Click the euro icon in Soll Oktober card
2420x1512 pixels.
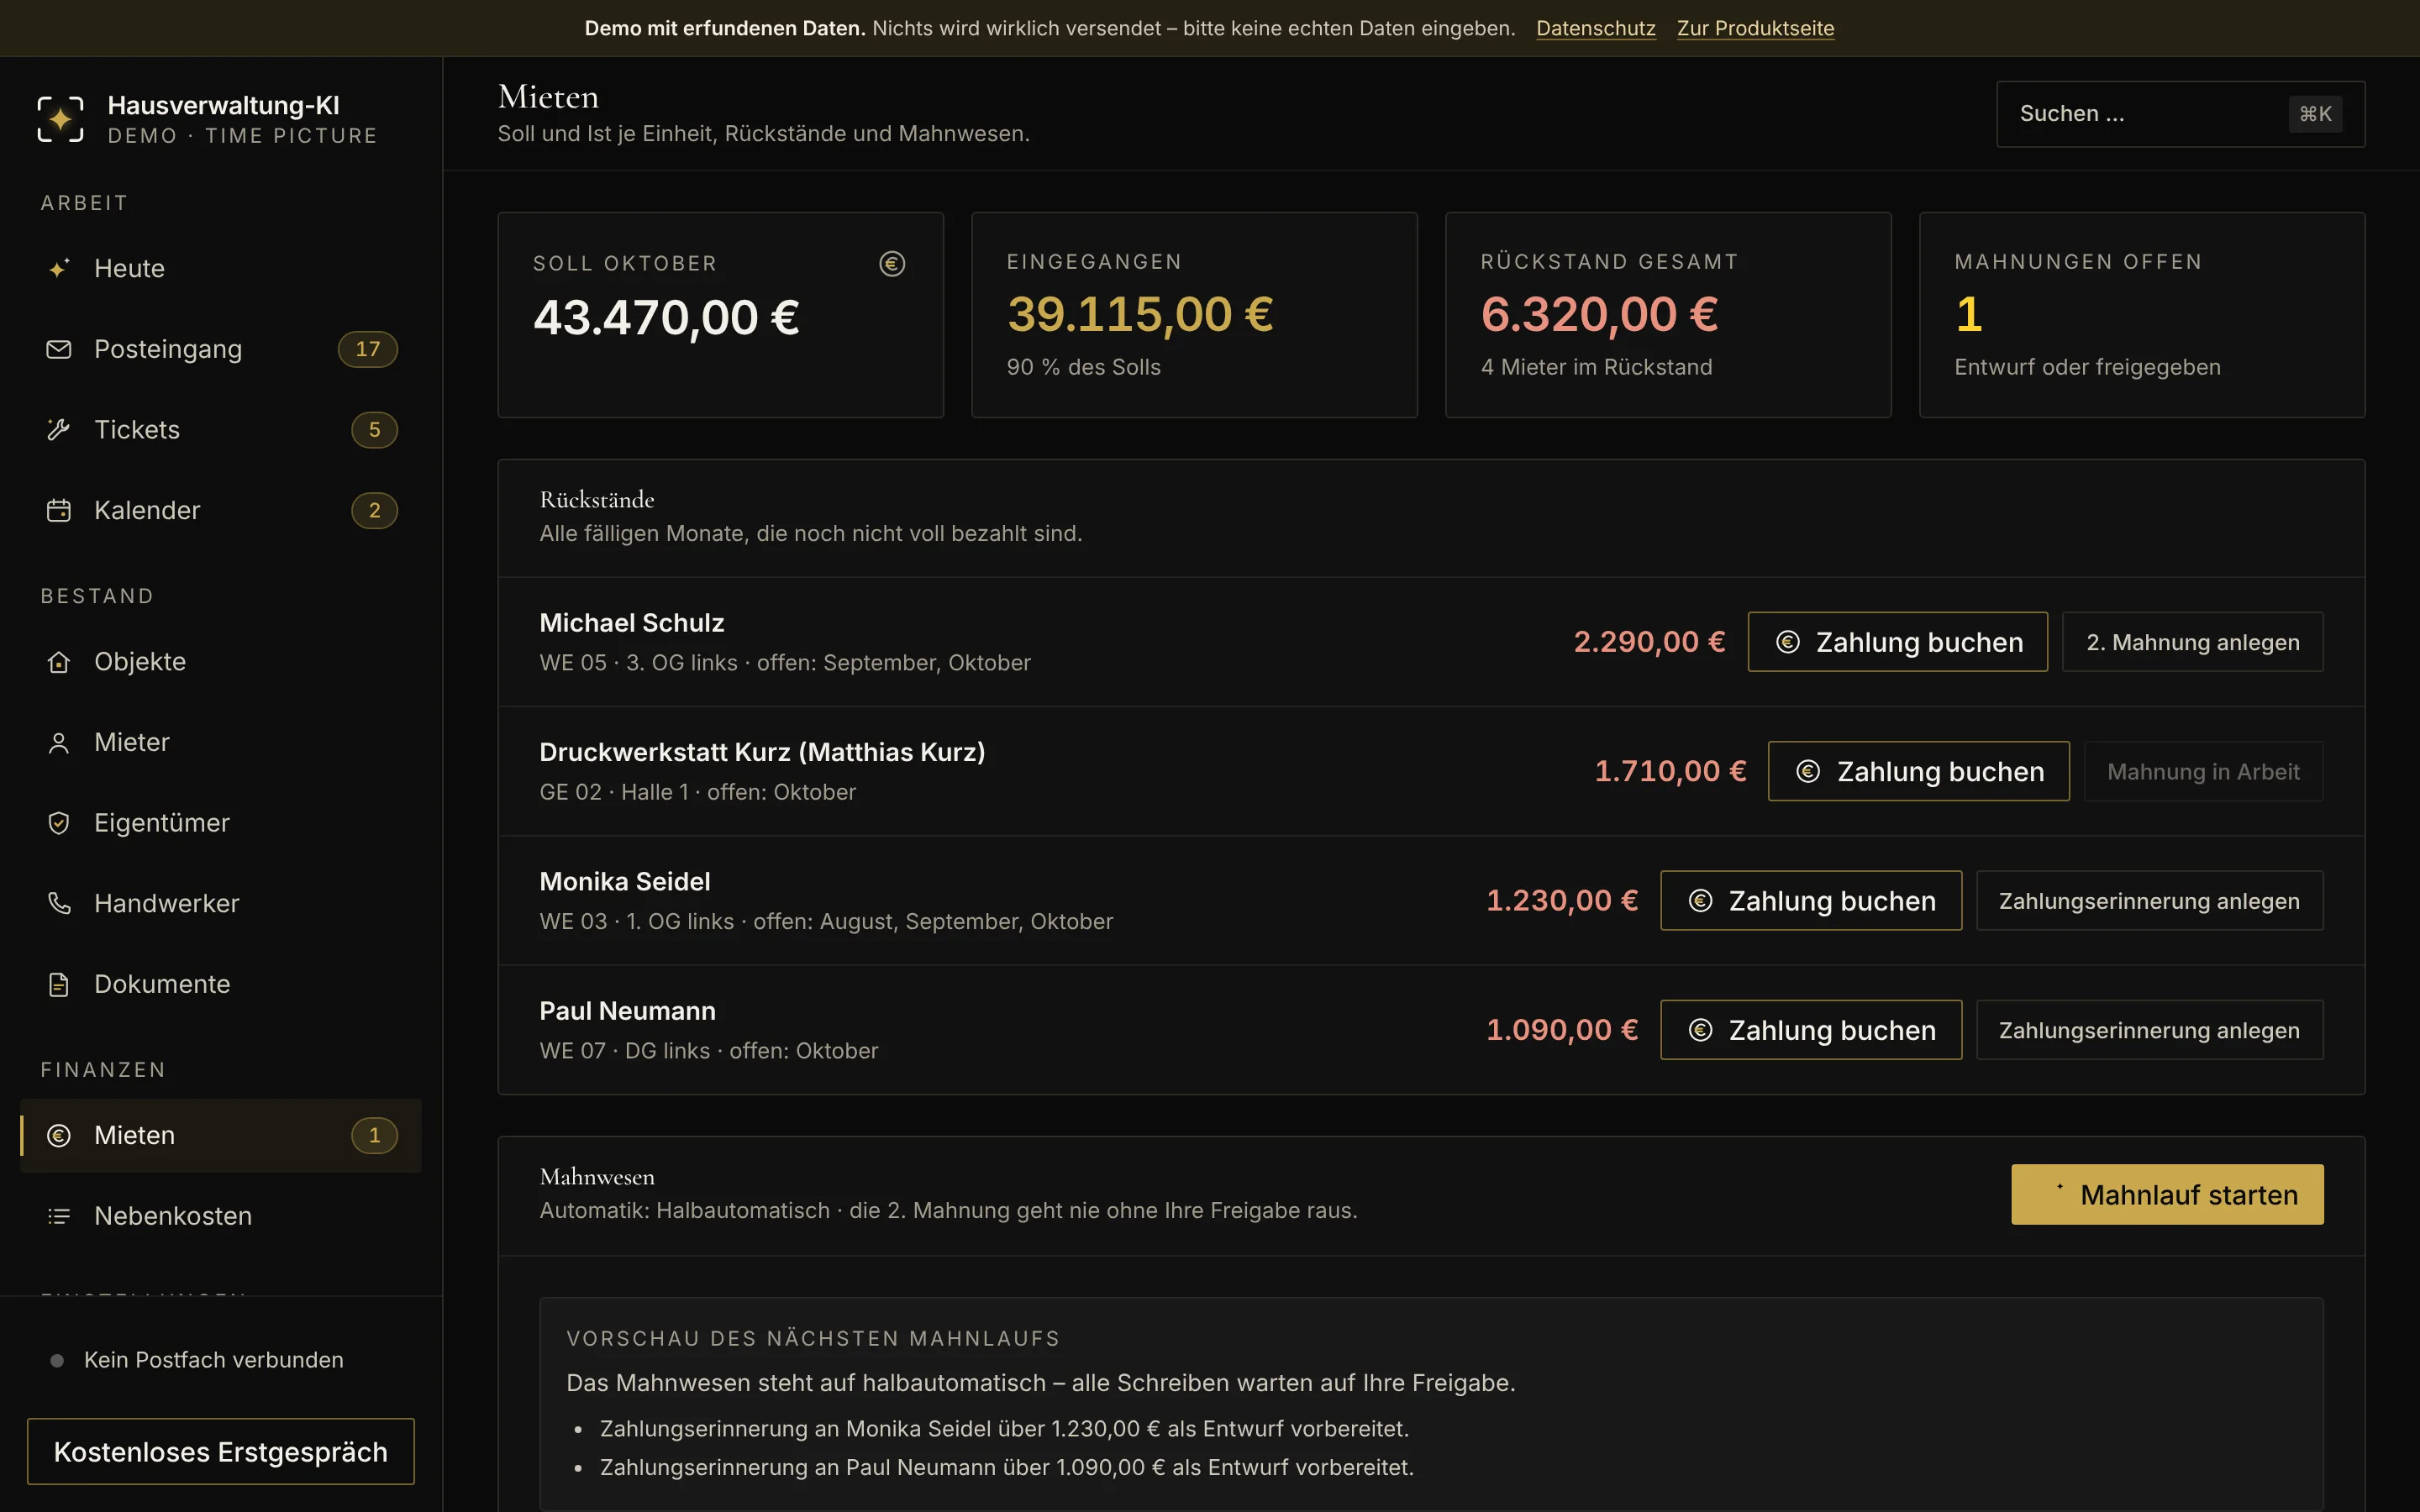click(892, 263)
